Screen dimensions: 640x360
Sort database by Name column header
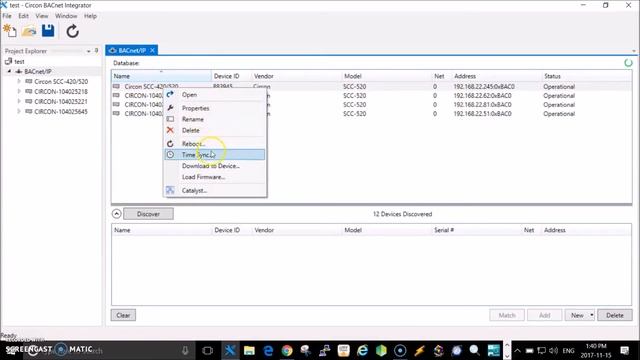tap(161, 76)
